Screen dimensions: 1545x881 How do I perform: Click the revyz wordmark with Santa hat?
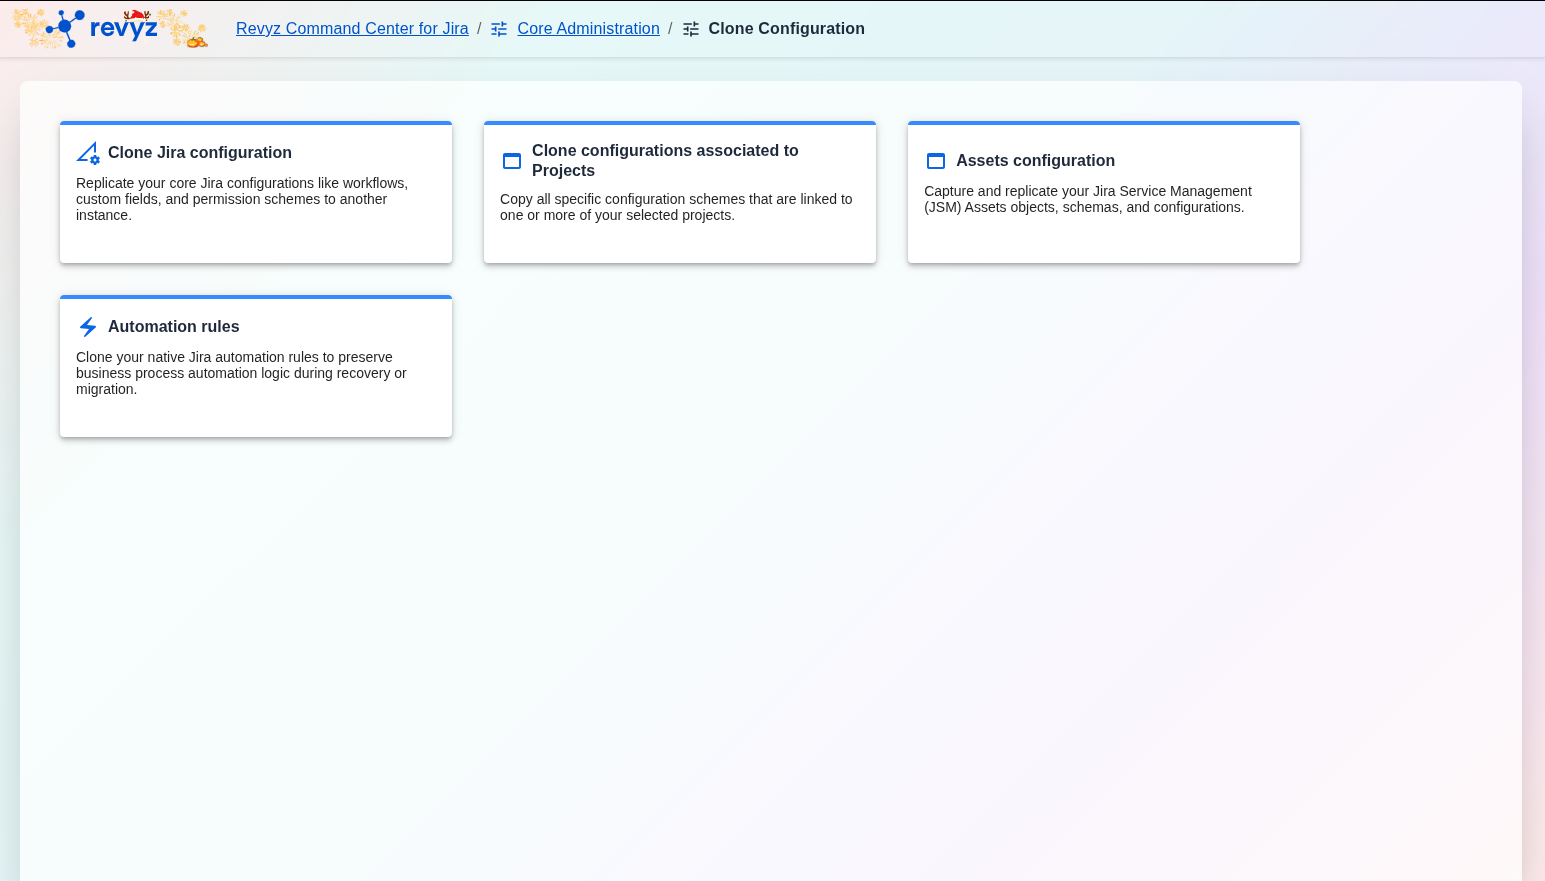124,27
